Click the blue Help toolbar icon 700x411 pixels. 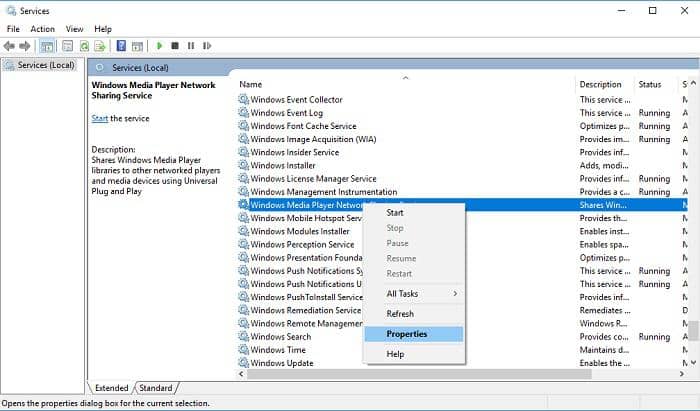tap(121, 46)
